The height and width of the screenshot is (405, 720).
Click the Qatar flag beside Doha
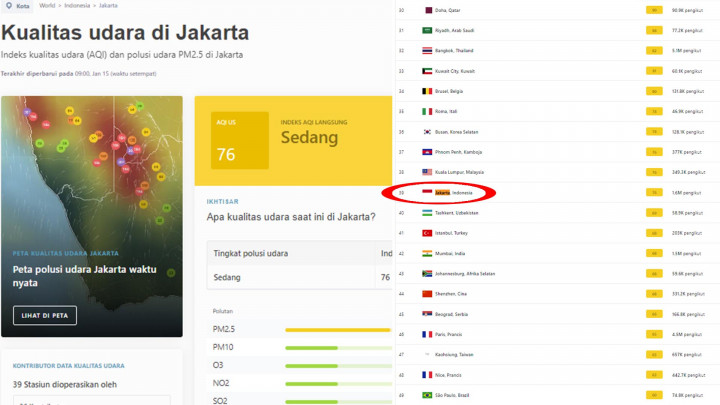click(427, 10)
